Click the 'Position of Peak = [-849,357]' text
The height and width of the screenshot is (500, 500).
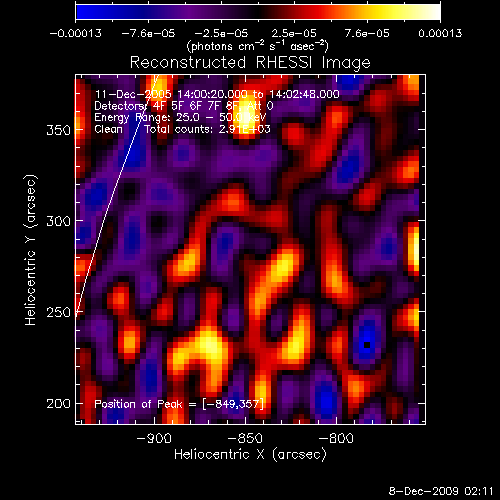[179, 404]
